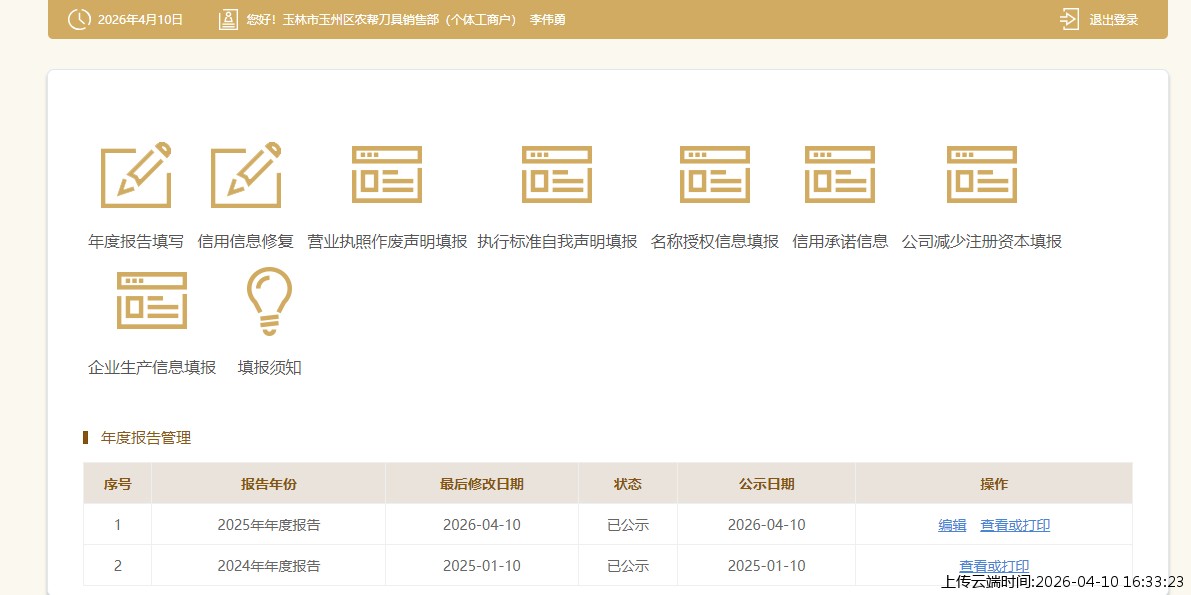Click the 2024年年度报告 table cell
Image resolution: width=1191 pixels, height=595 pixels.
[268, 566]
